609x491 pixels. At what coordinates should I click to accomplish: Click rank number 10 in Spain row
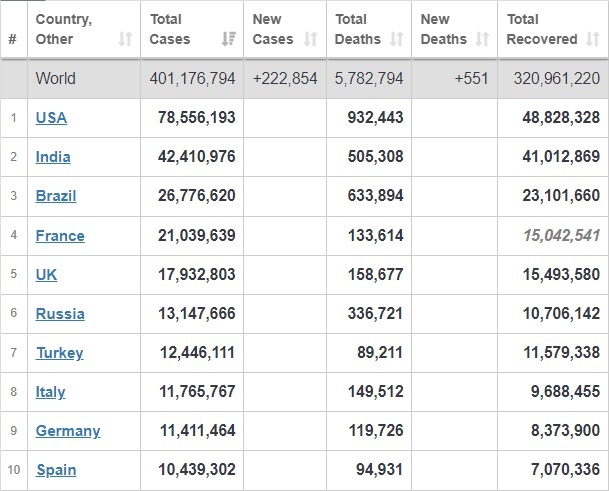[x=14, y=470]
